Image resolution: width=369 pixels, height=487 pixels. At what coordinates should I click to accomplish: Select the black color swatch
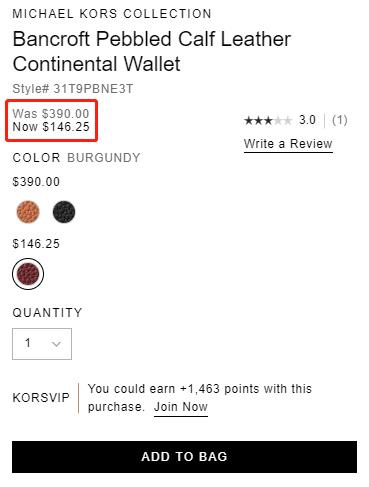64,212
